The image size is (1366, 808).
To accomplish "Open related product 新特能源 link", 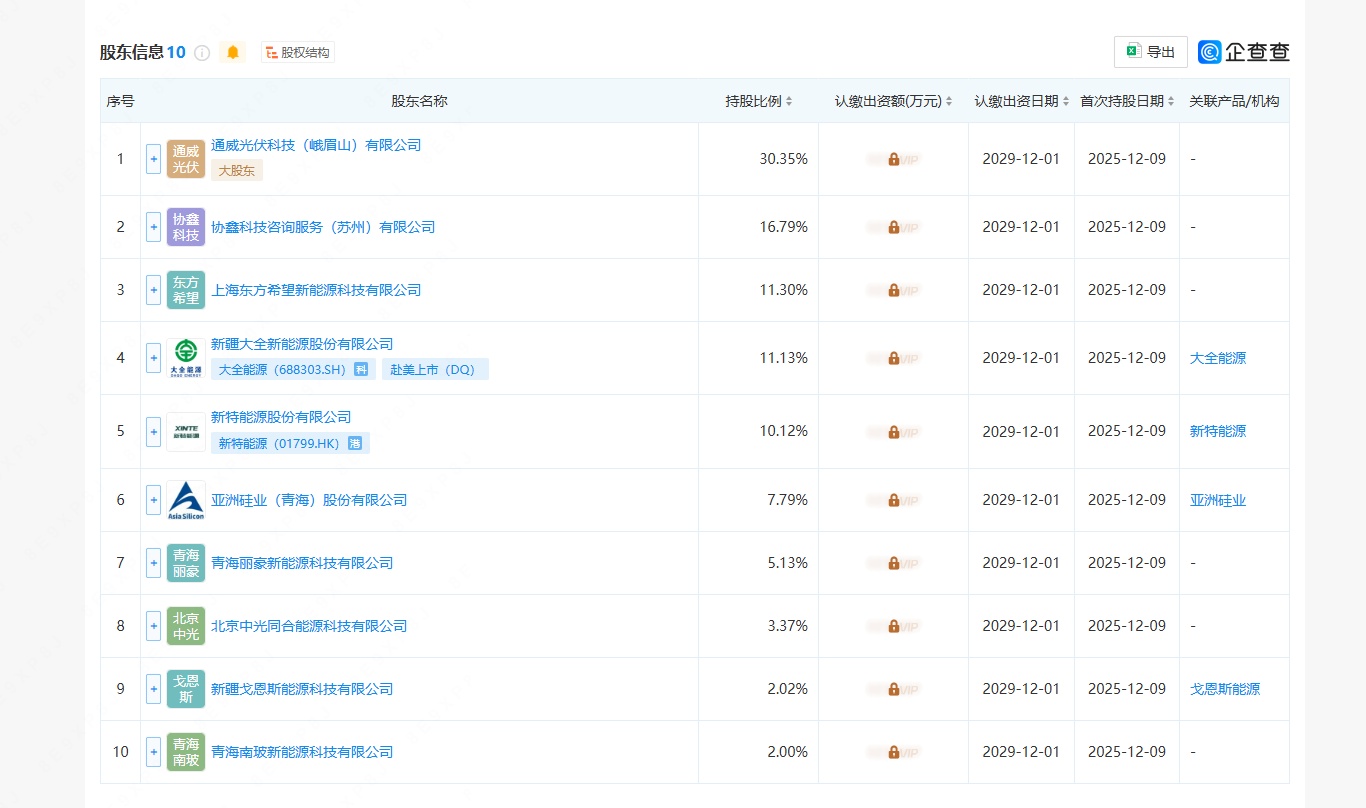I will tap(1218, 431).
